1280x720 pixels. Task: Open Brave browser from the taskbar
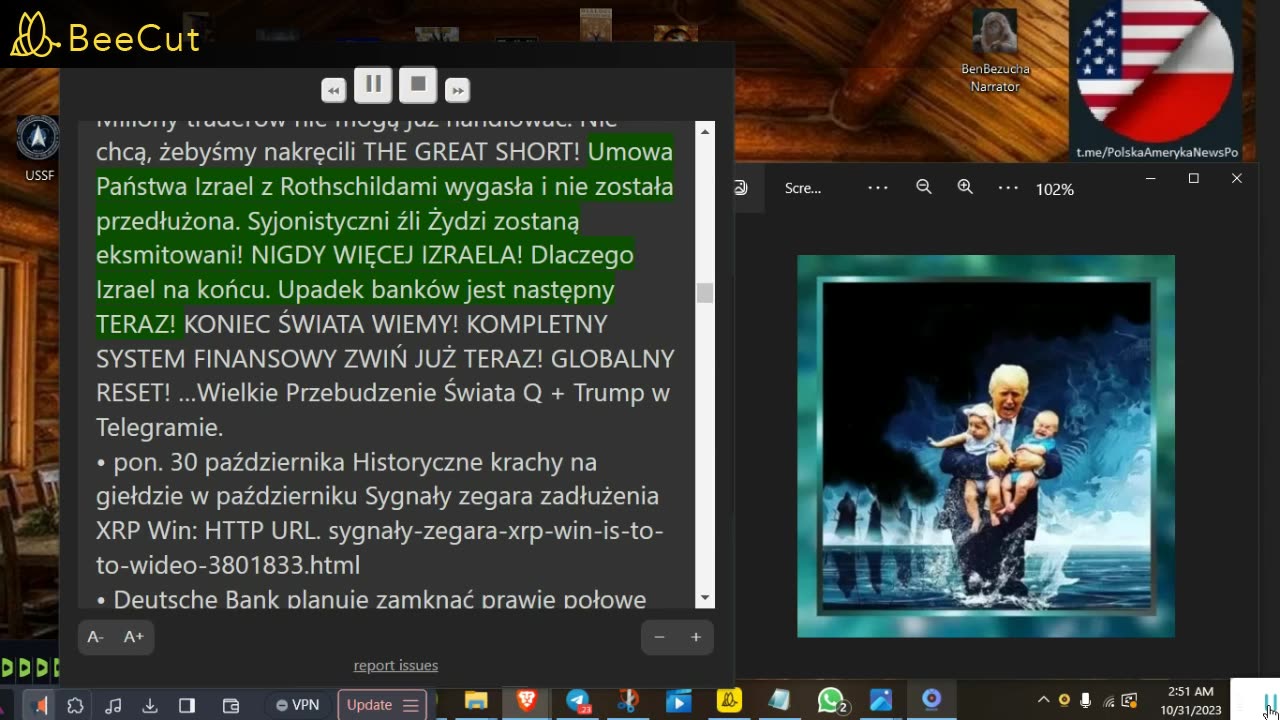[527, 701]
